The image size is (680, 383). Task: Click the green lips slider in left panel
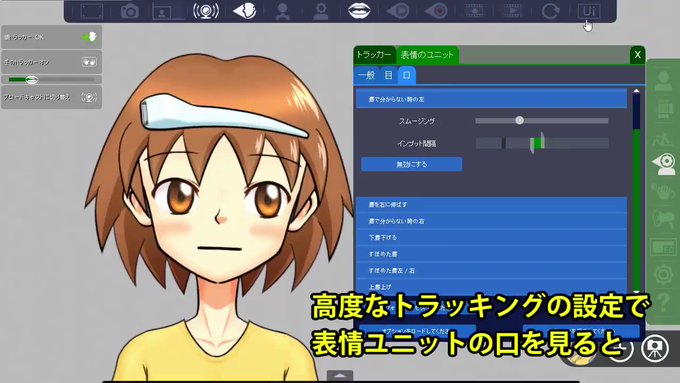pyautogui.click(x=52, y=79)
